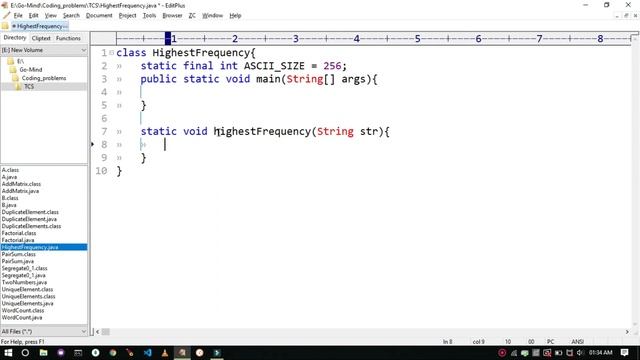The height and width of the screenshot is (360, 640).
Task: Click the column ruler above the editor
Action: pos(373,39)
